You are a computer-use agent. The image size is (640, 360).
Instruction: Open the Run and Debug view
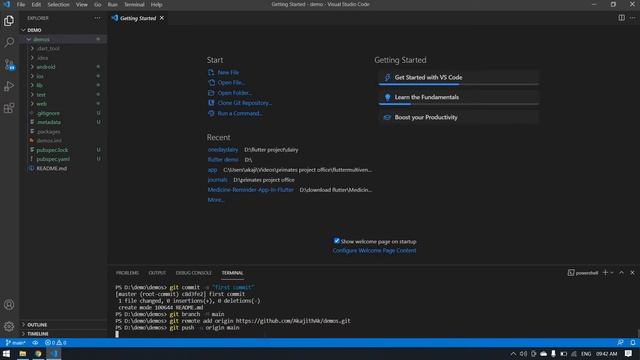pyautogui.click(x=9, y=86)
